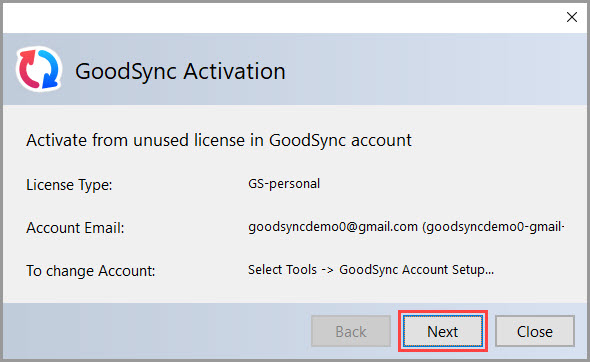Click the greyed-out Back button
This screenshot has height=362, width=590.
(x=351, y=331)
